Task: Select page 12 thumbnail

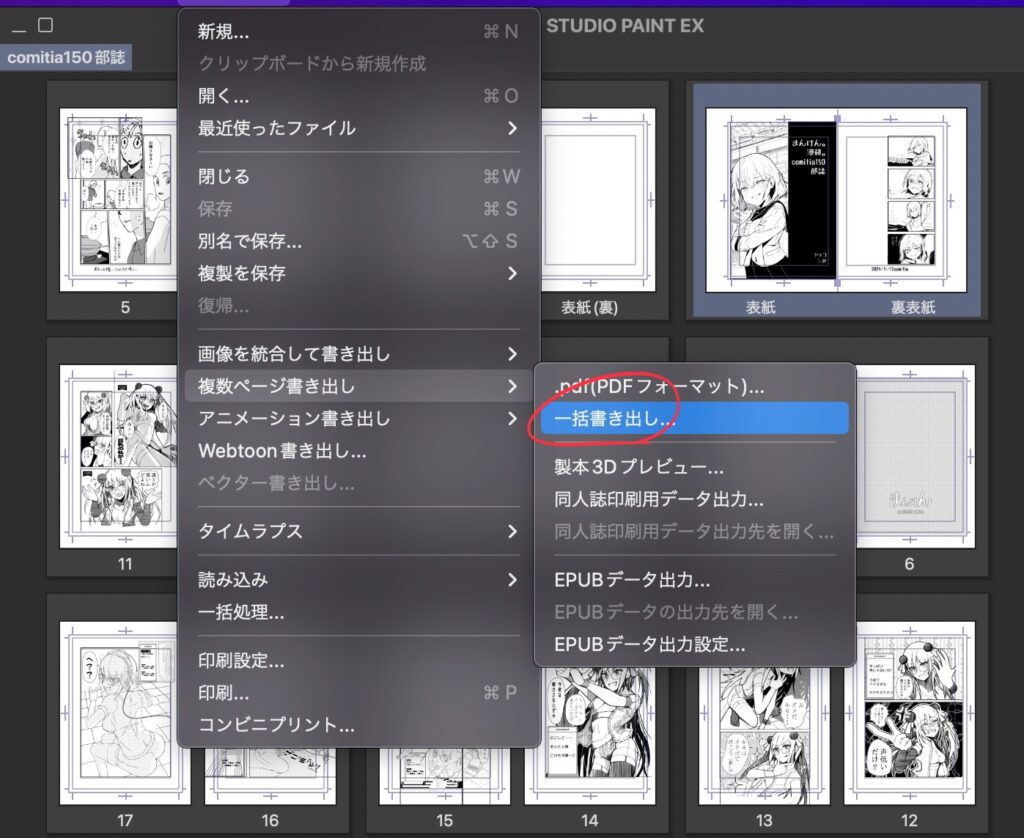Action: coord(909,713)
